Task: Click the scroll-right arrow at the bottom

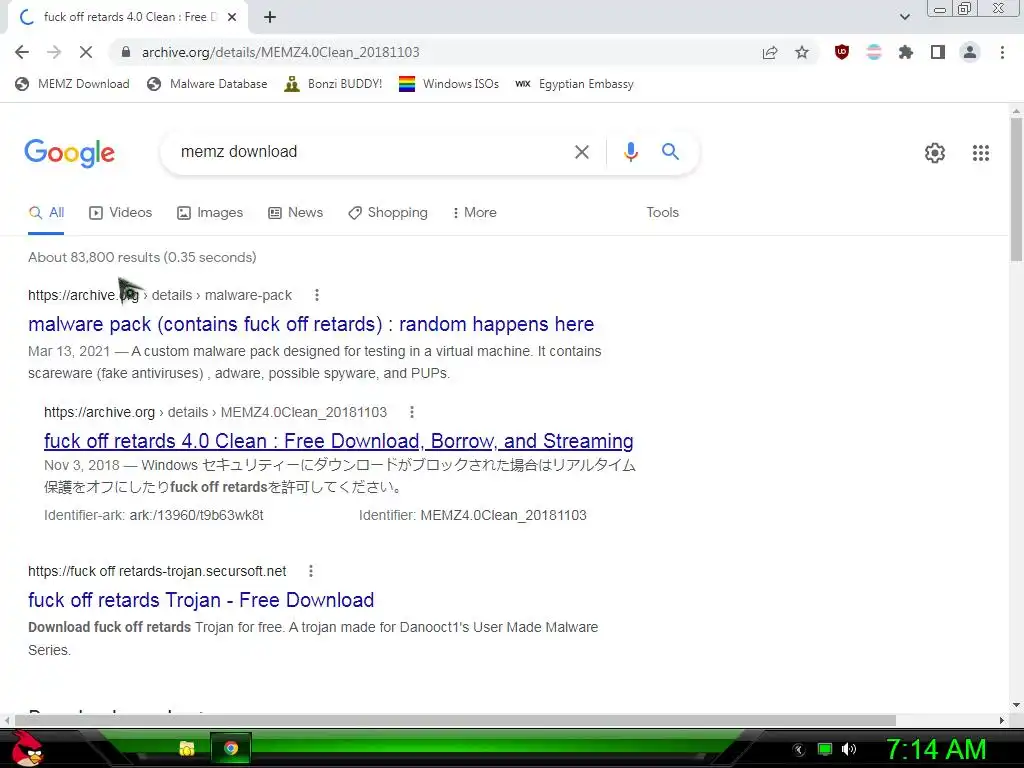Action: point(1002,720)
